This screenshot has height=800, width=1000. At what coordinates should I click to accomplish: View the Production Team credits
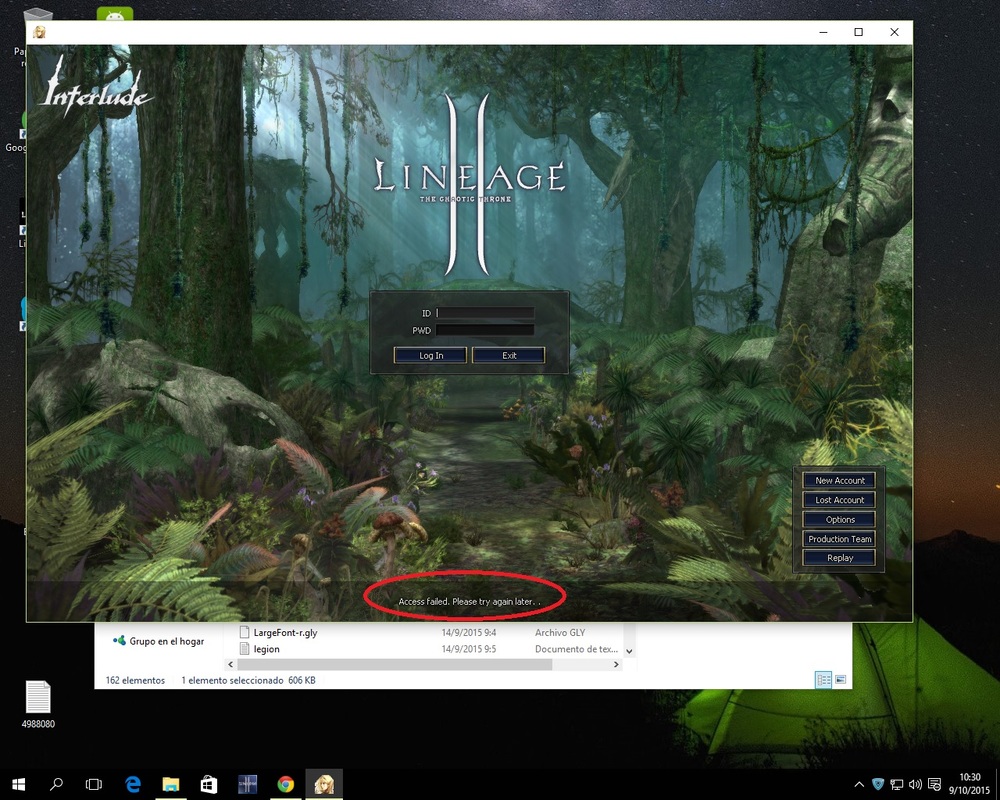tap(840, 539)
